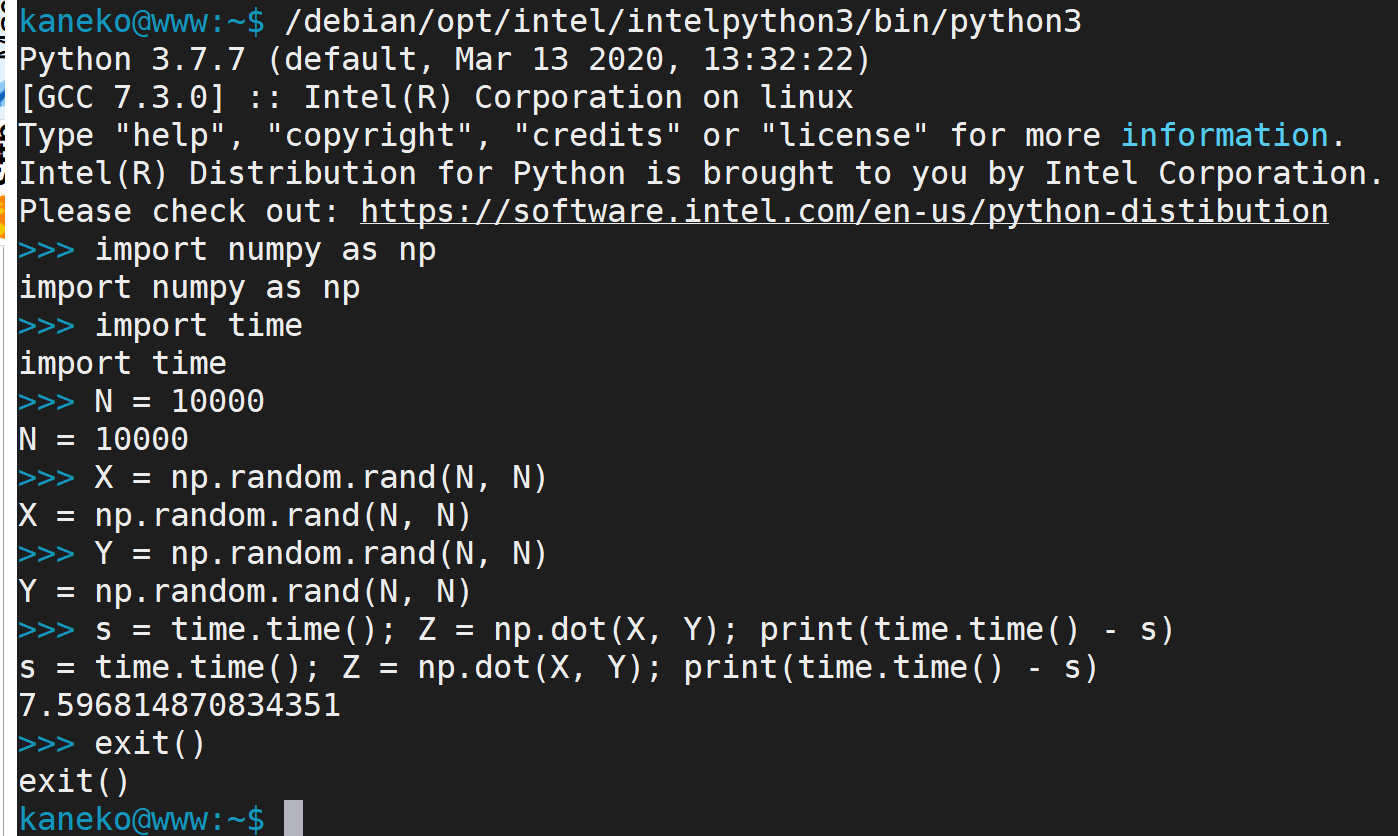
Task: Place cursor at the final shell prompt block
Action: pyautogui.click(x=293, y=818)
